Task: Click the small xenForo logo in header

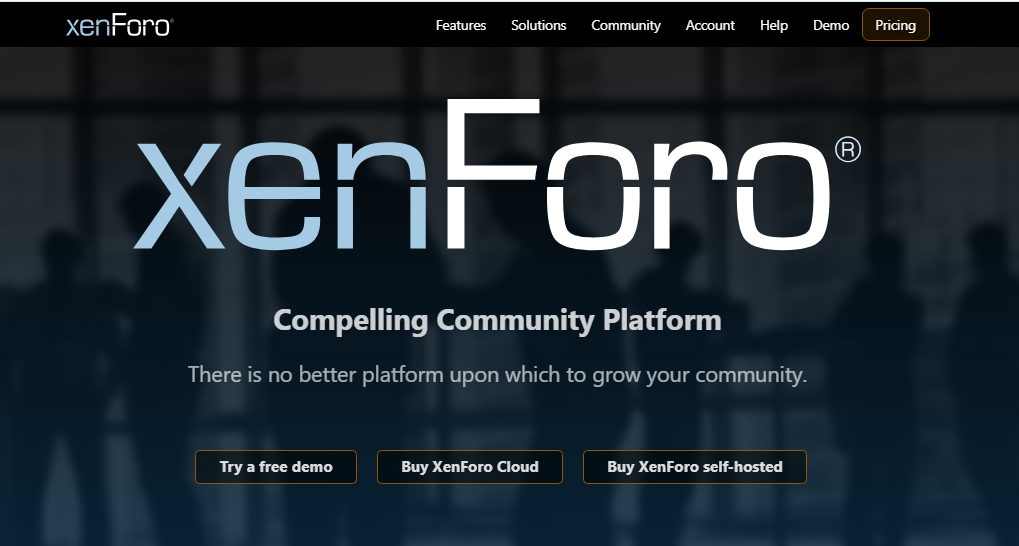Action: click(120, 25)
